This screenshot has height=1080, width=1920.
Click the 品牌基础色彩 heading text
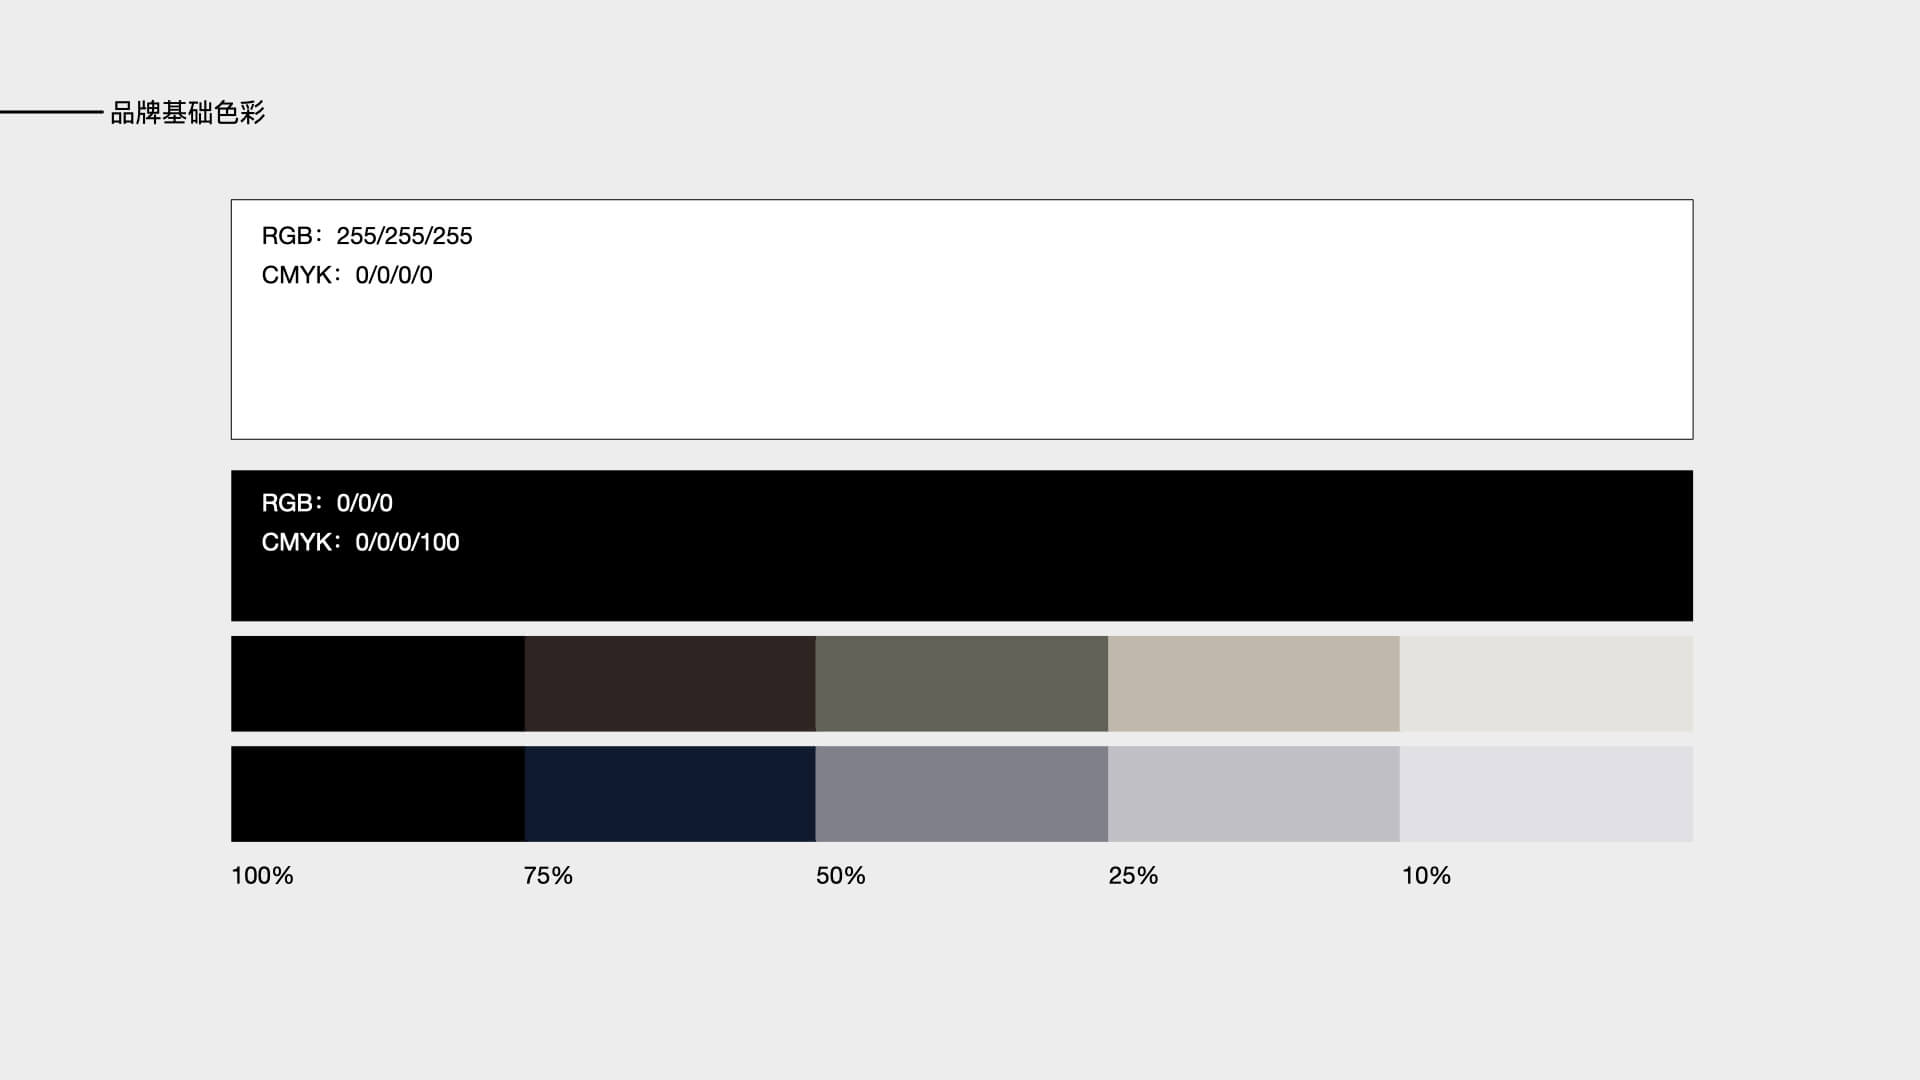(187, 113)
